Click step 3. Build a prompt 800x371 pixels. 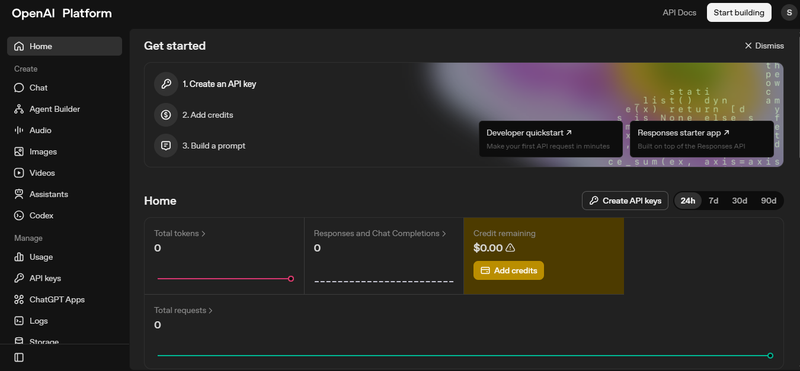pyautogui.click(x=214, y=146)
